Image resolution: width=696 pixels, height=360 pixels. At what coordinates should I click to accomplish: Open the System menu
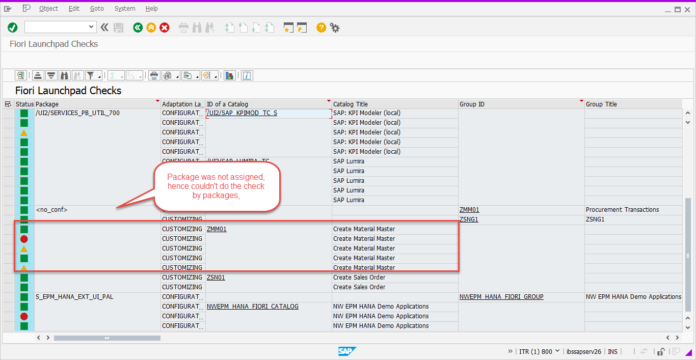tap(125, 8)
